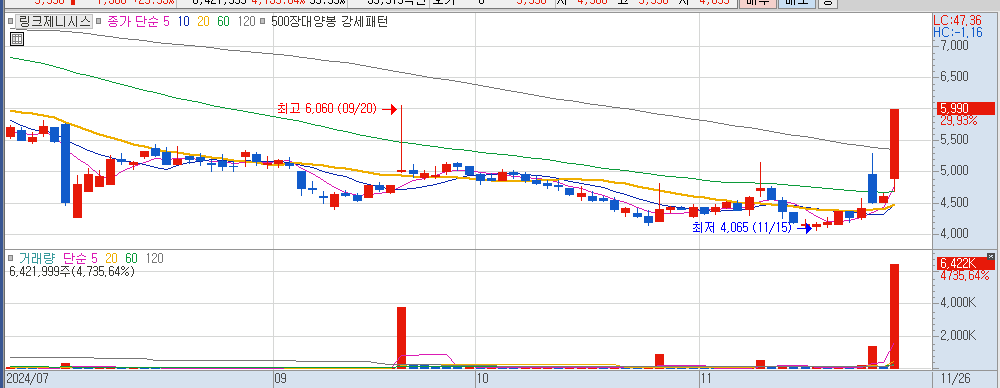The height and width of the screenshot is (388, 1000).
Task: Click the 5,500 price axis label
Action: (x=954, y=139)
